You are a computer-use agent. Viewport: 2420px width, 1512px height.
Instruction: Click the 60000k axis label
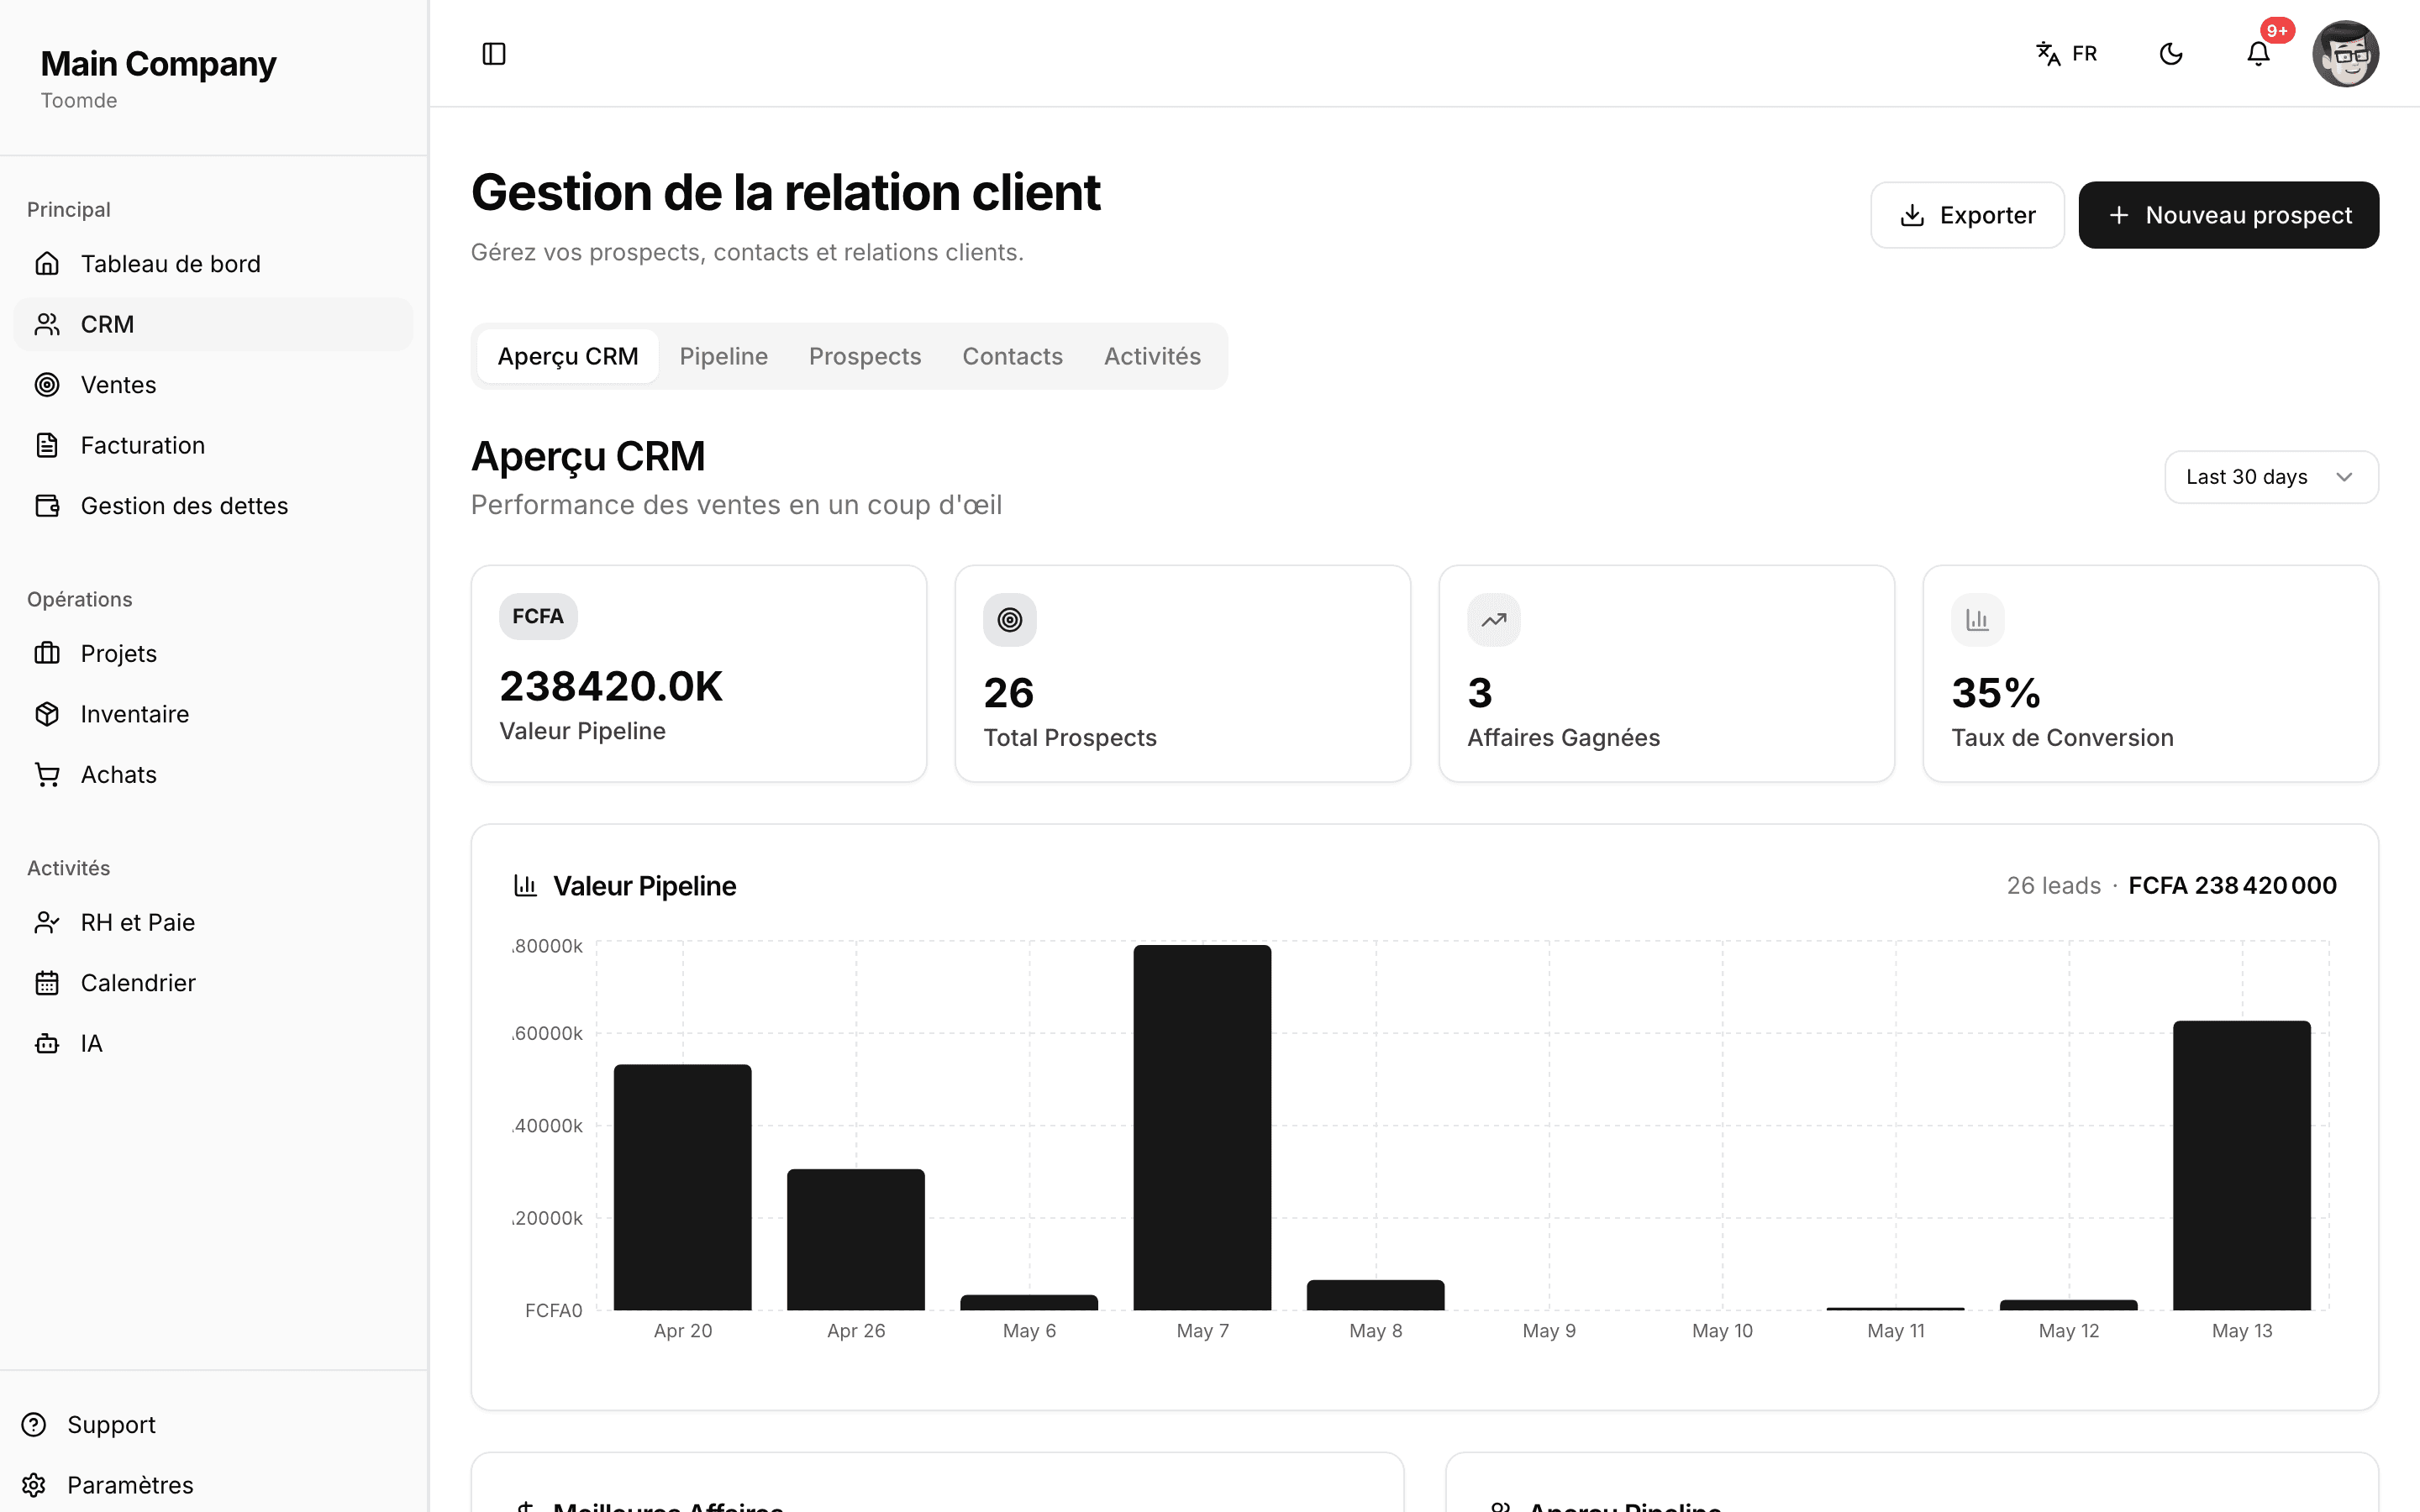548,1033
